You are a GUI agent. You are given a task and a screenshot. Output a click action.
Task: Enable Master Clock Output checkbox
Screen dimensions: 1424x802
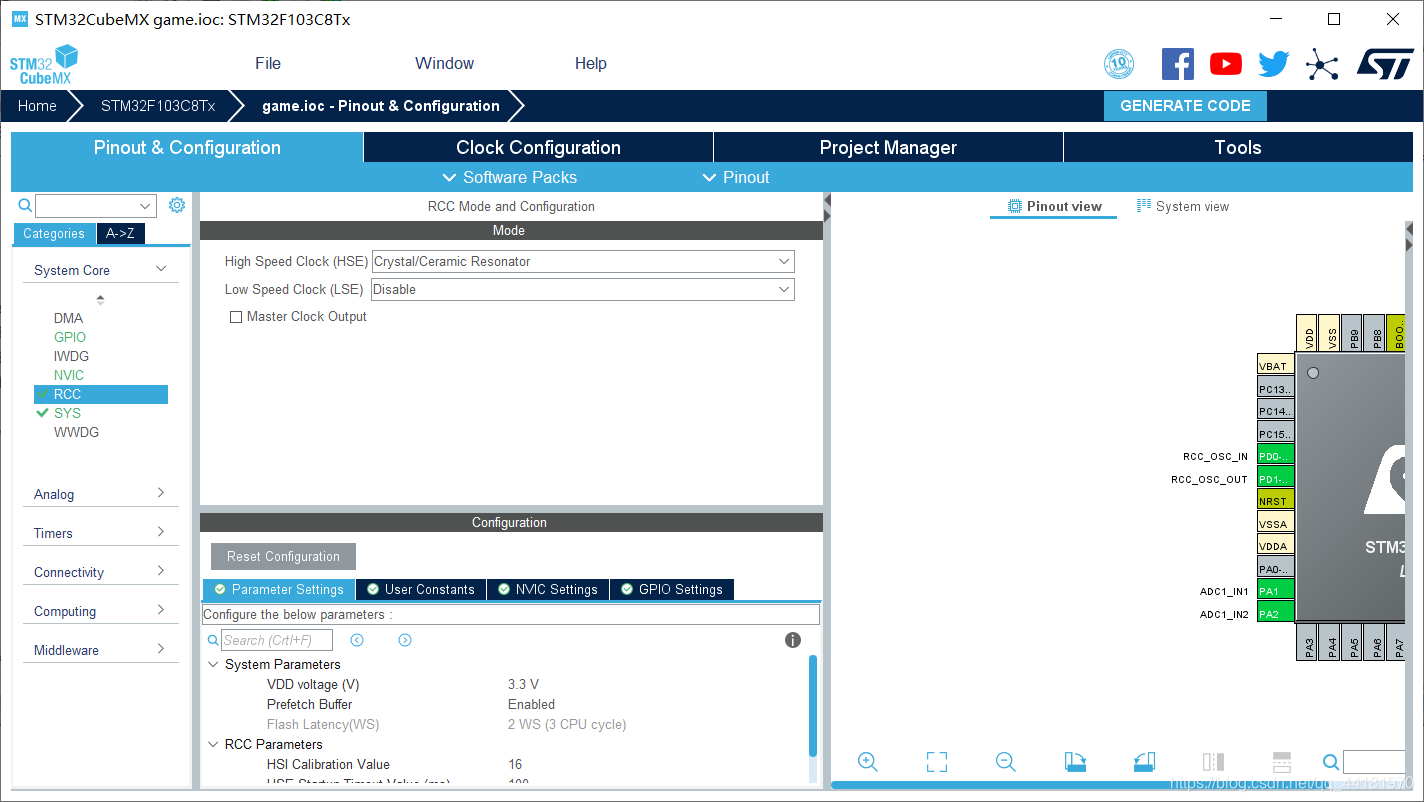pos(236,317)
